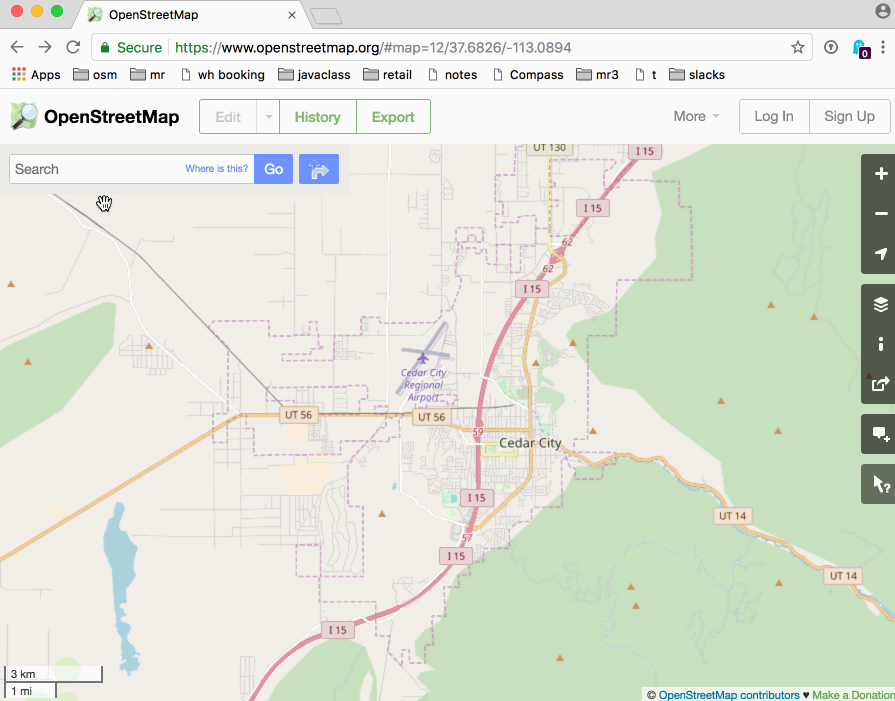Expand the More menu
Screen dimensions: 895x701
(696, 116)
